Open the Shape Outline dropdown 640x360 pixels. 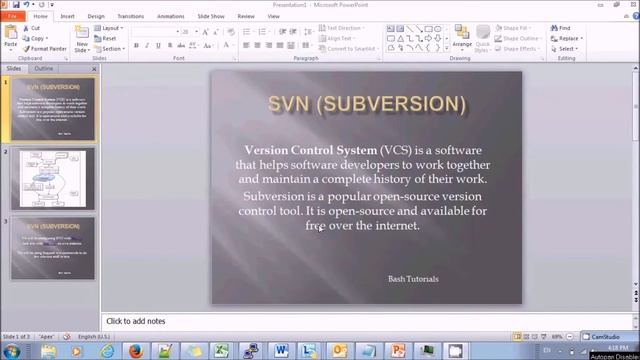click(x=518, y=38)
